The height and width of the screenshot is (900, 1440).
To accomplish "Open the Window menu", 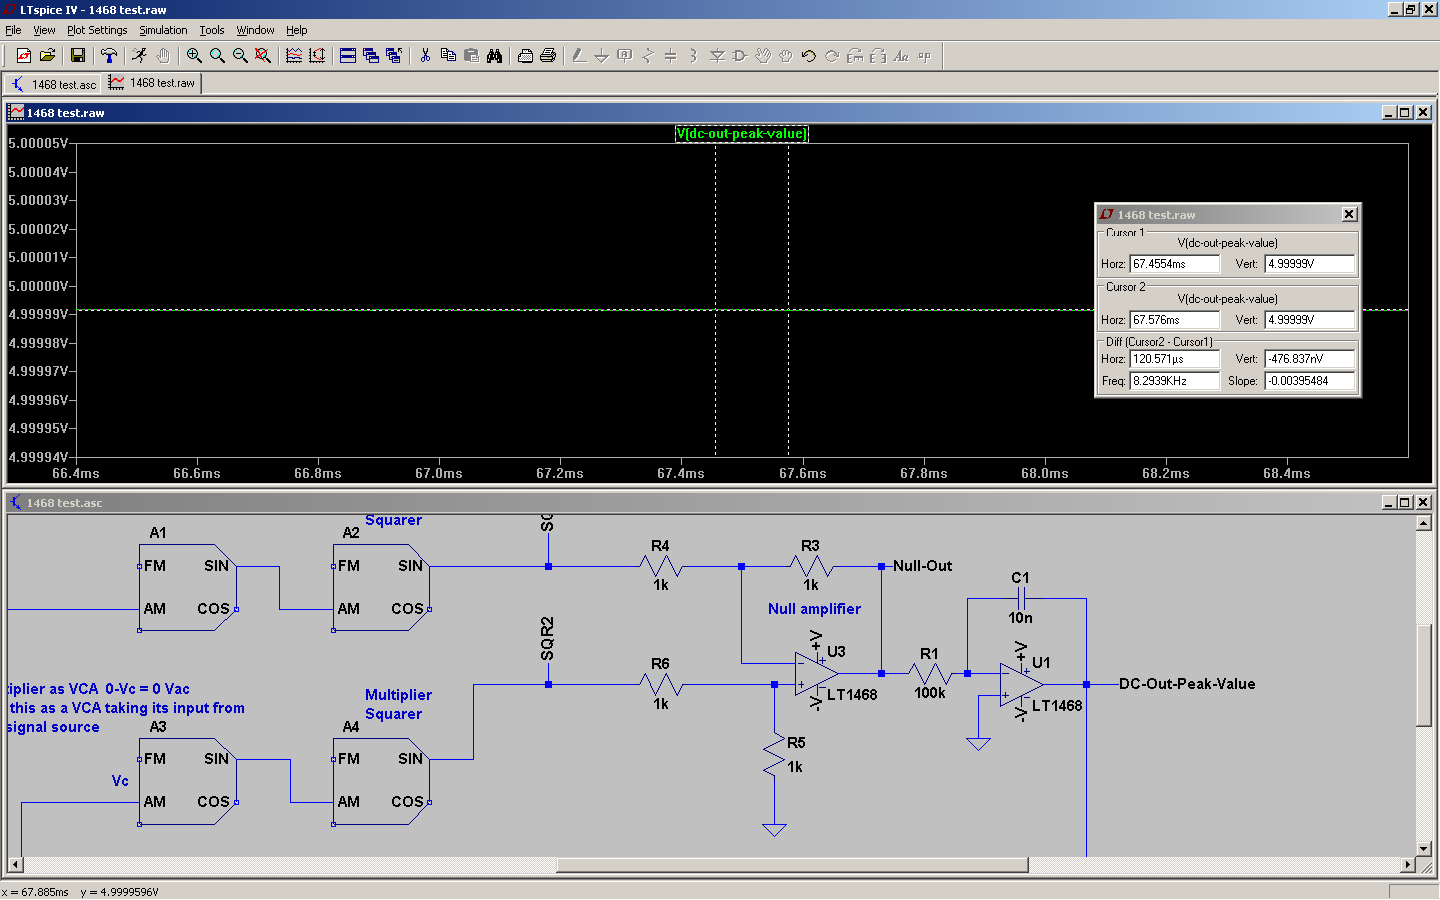I will [255, 30].
